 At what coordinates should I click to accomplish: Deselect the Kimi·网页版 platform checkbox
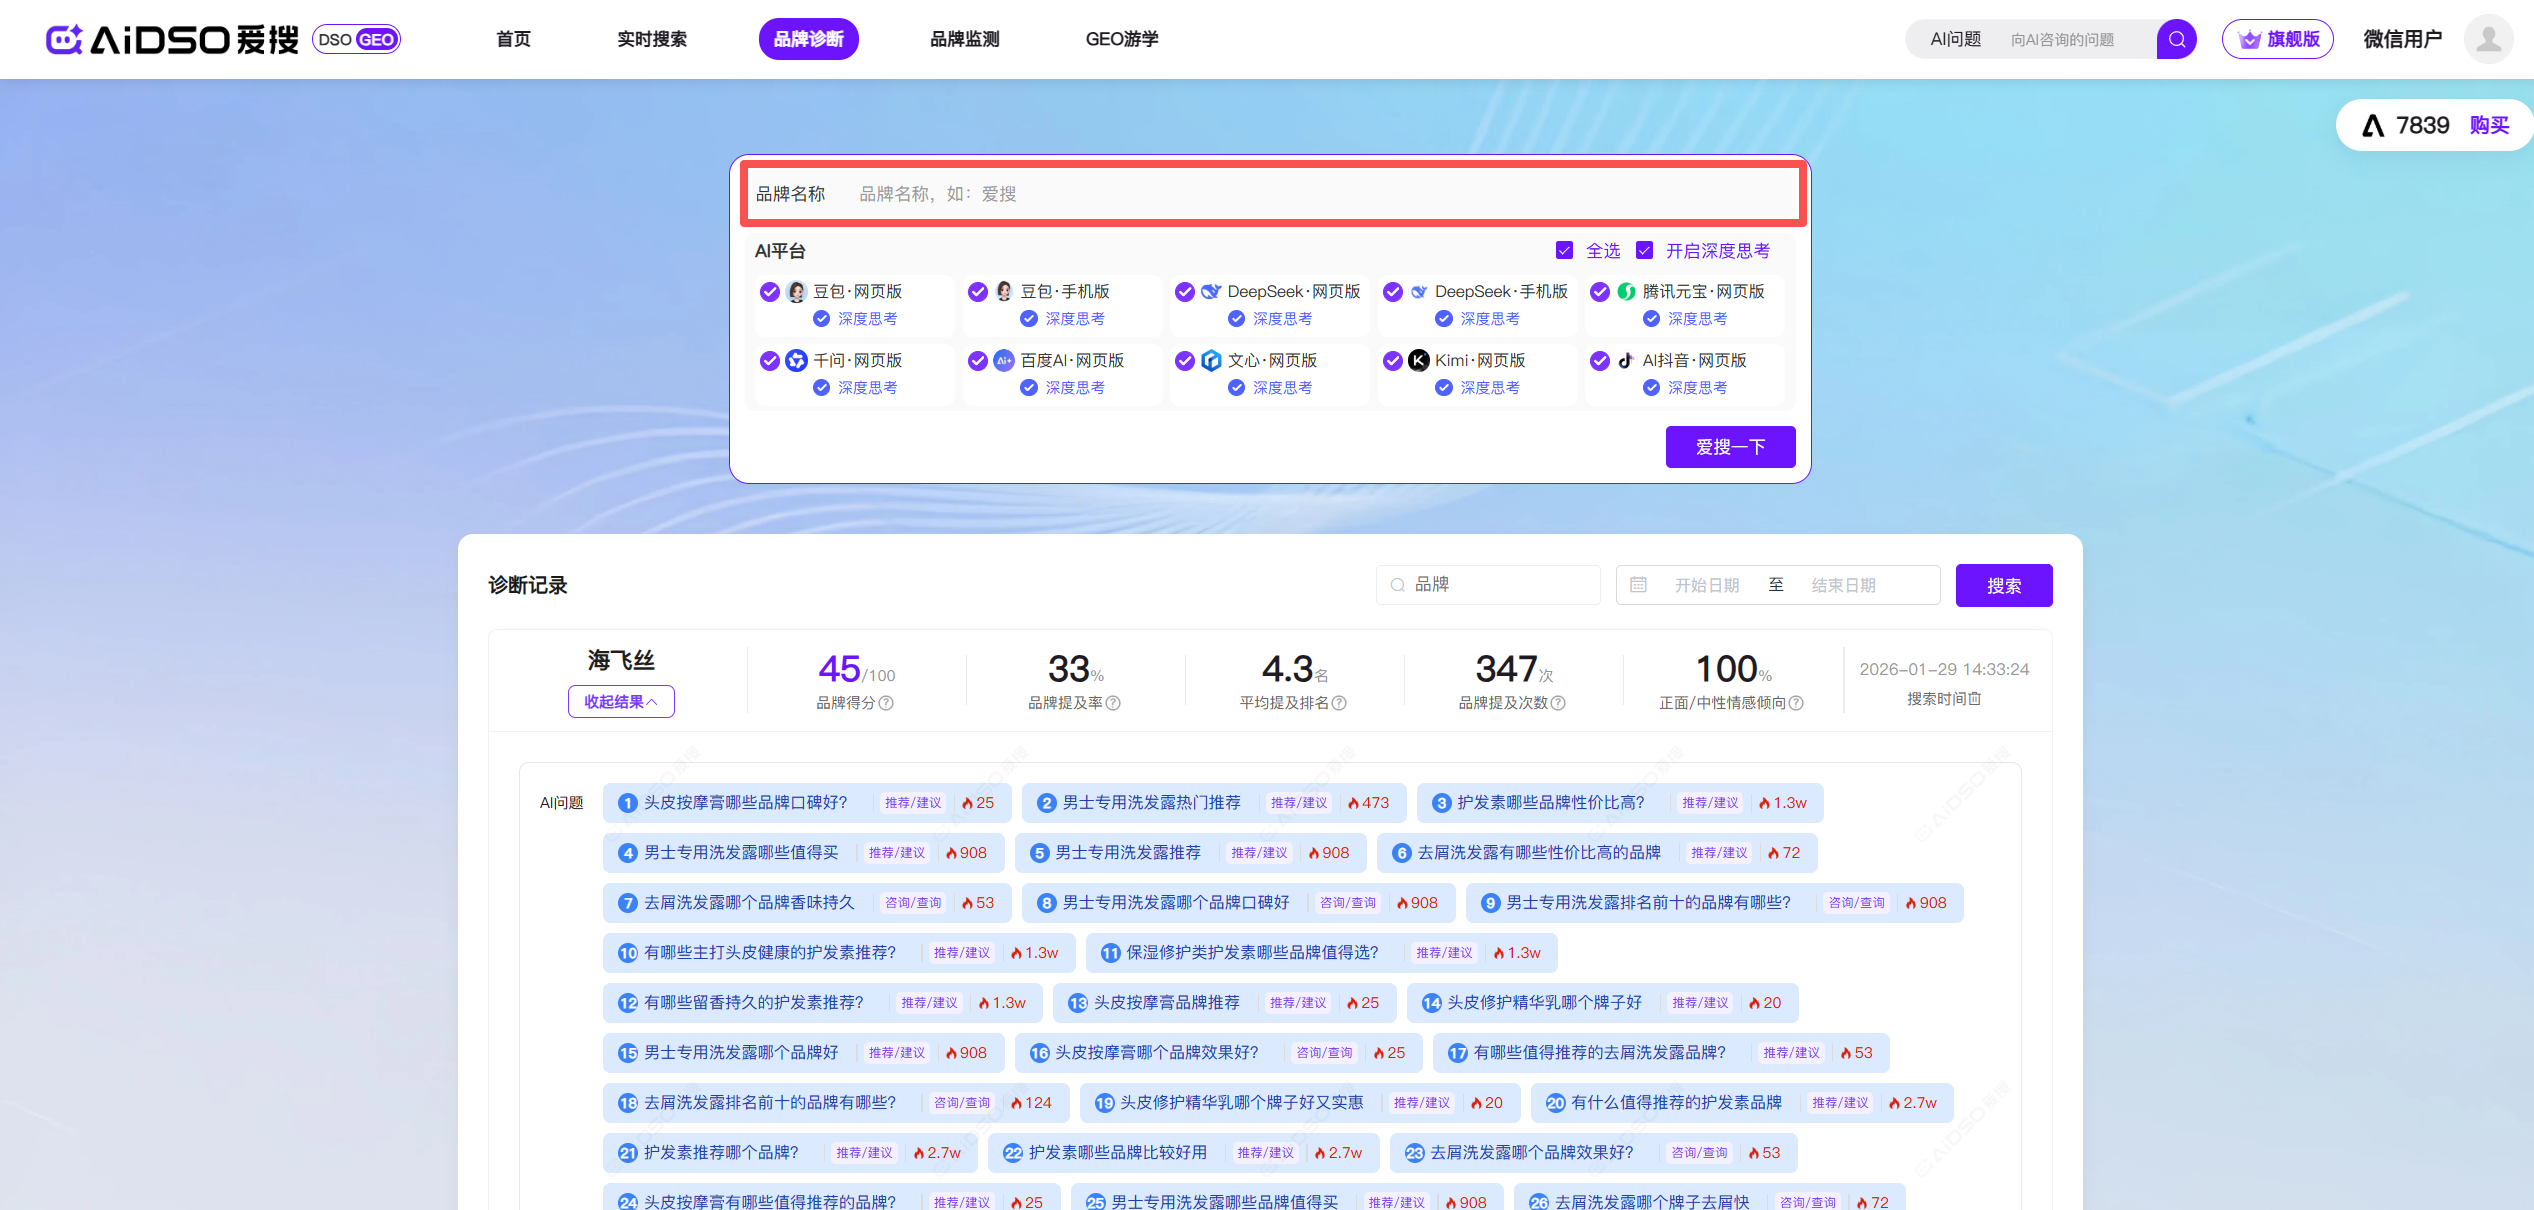[x=1392, y=360]
